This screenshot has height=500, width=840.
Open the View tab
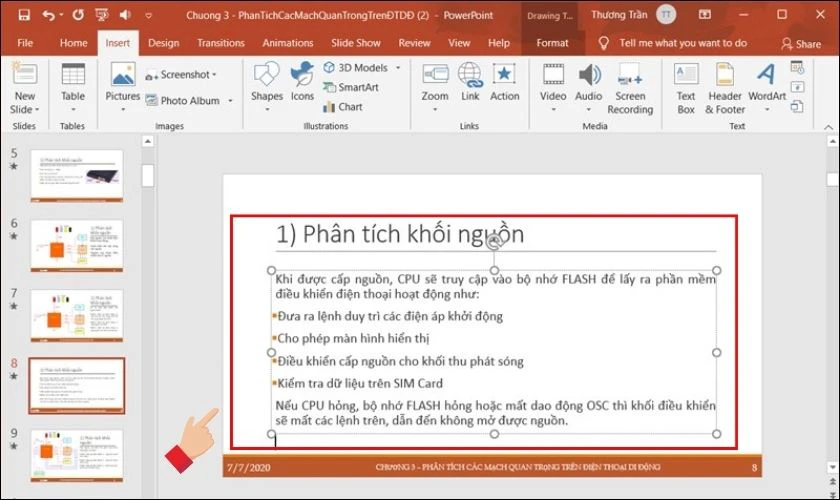[459, 43]
